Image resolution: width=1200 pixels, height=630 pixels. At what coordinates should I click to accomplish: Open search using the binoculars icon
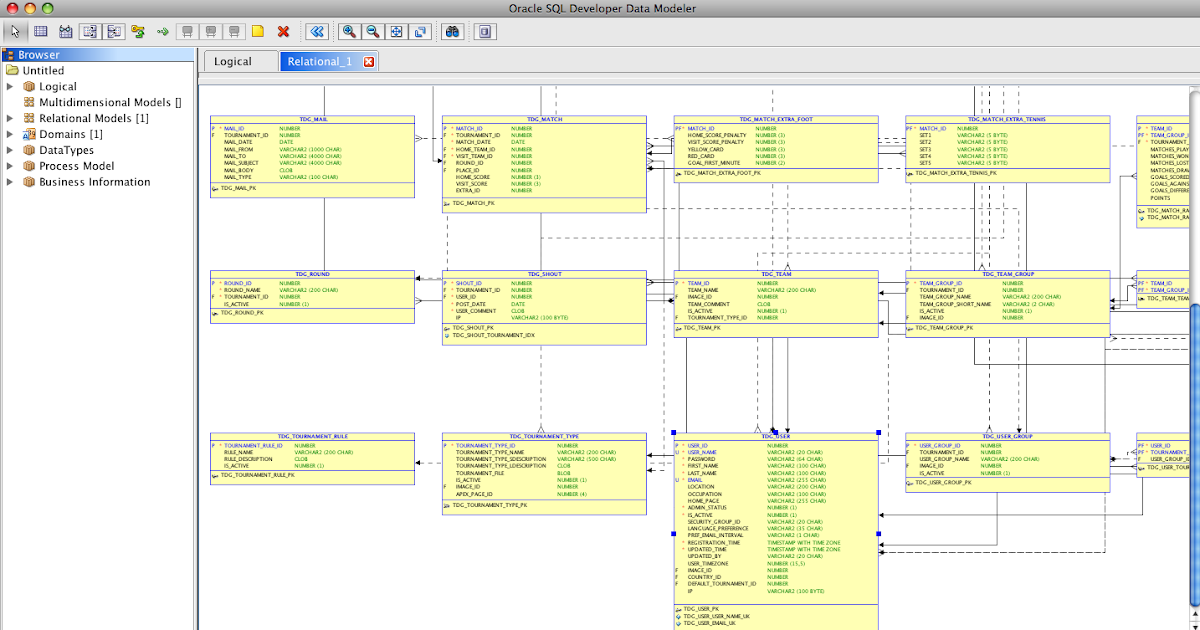(x=451, y=31)
